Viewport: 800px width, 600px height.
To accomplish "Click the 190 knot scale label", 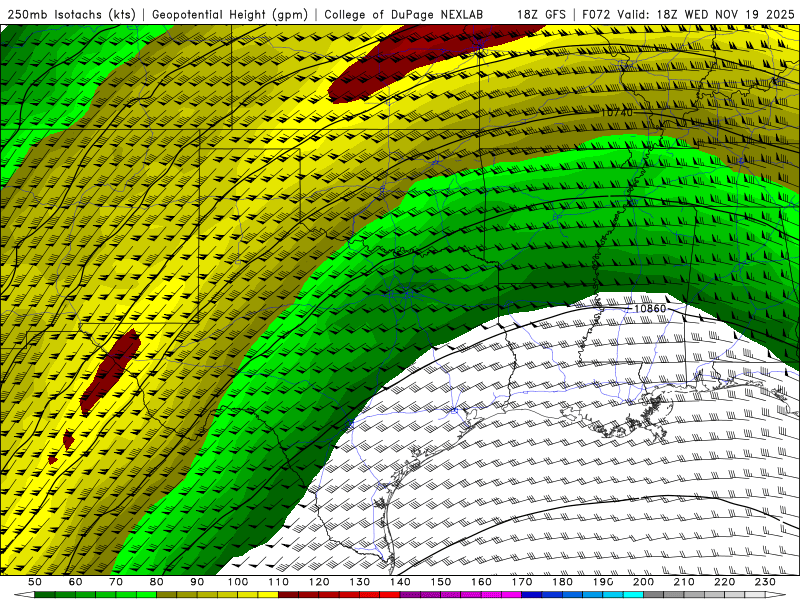I will coord(603,582).
